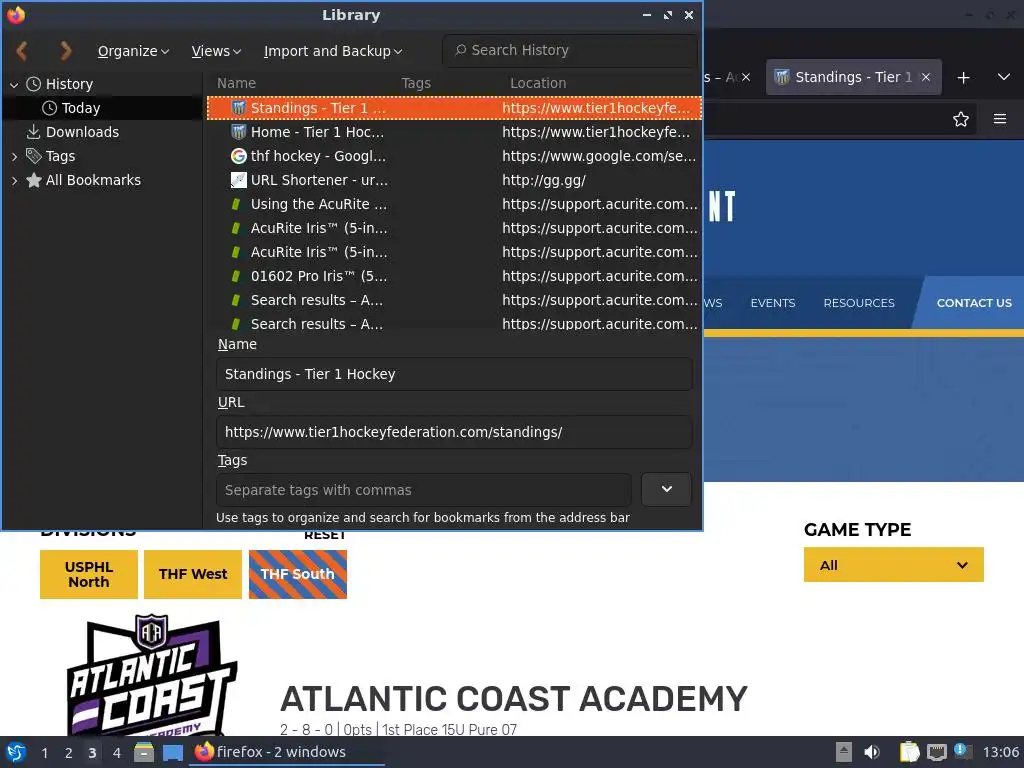Click the Google favicon in the history list

[x=239, y=156]
